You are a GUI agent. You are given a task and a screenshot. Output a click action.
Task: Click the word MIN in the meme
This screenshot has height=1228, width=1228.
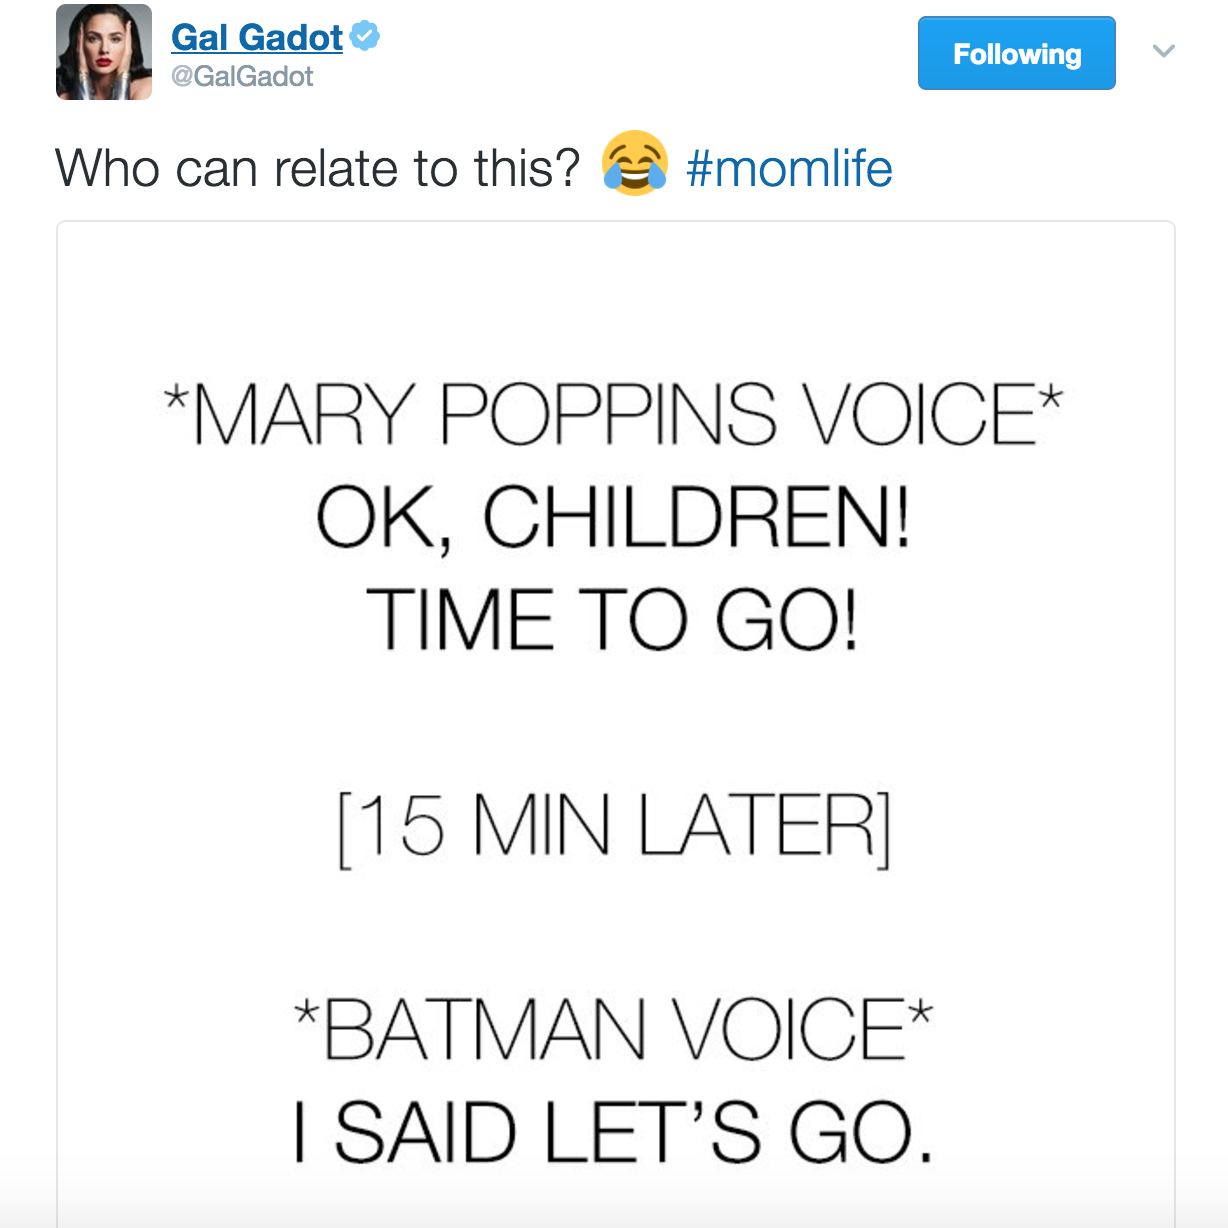(x=541, y=827)
